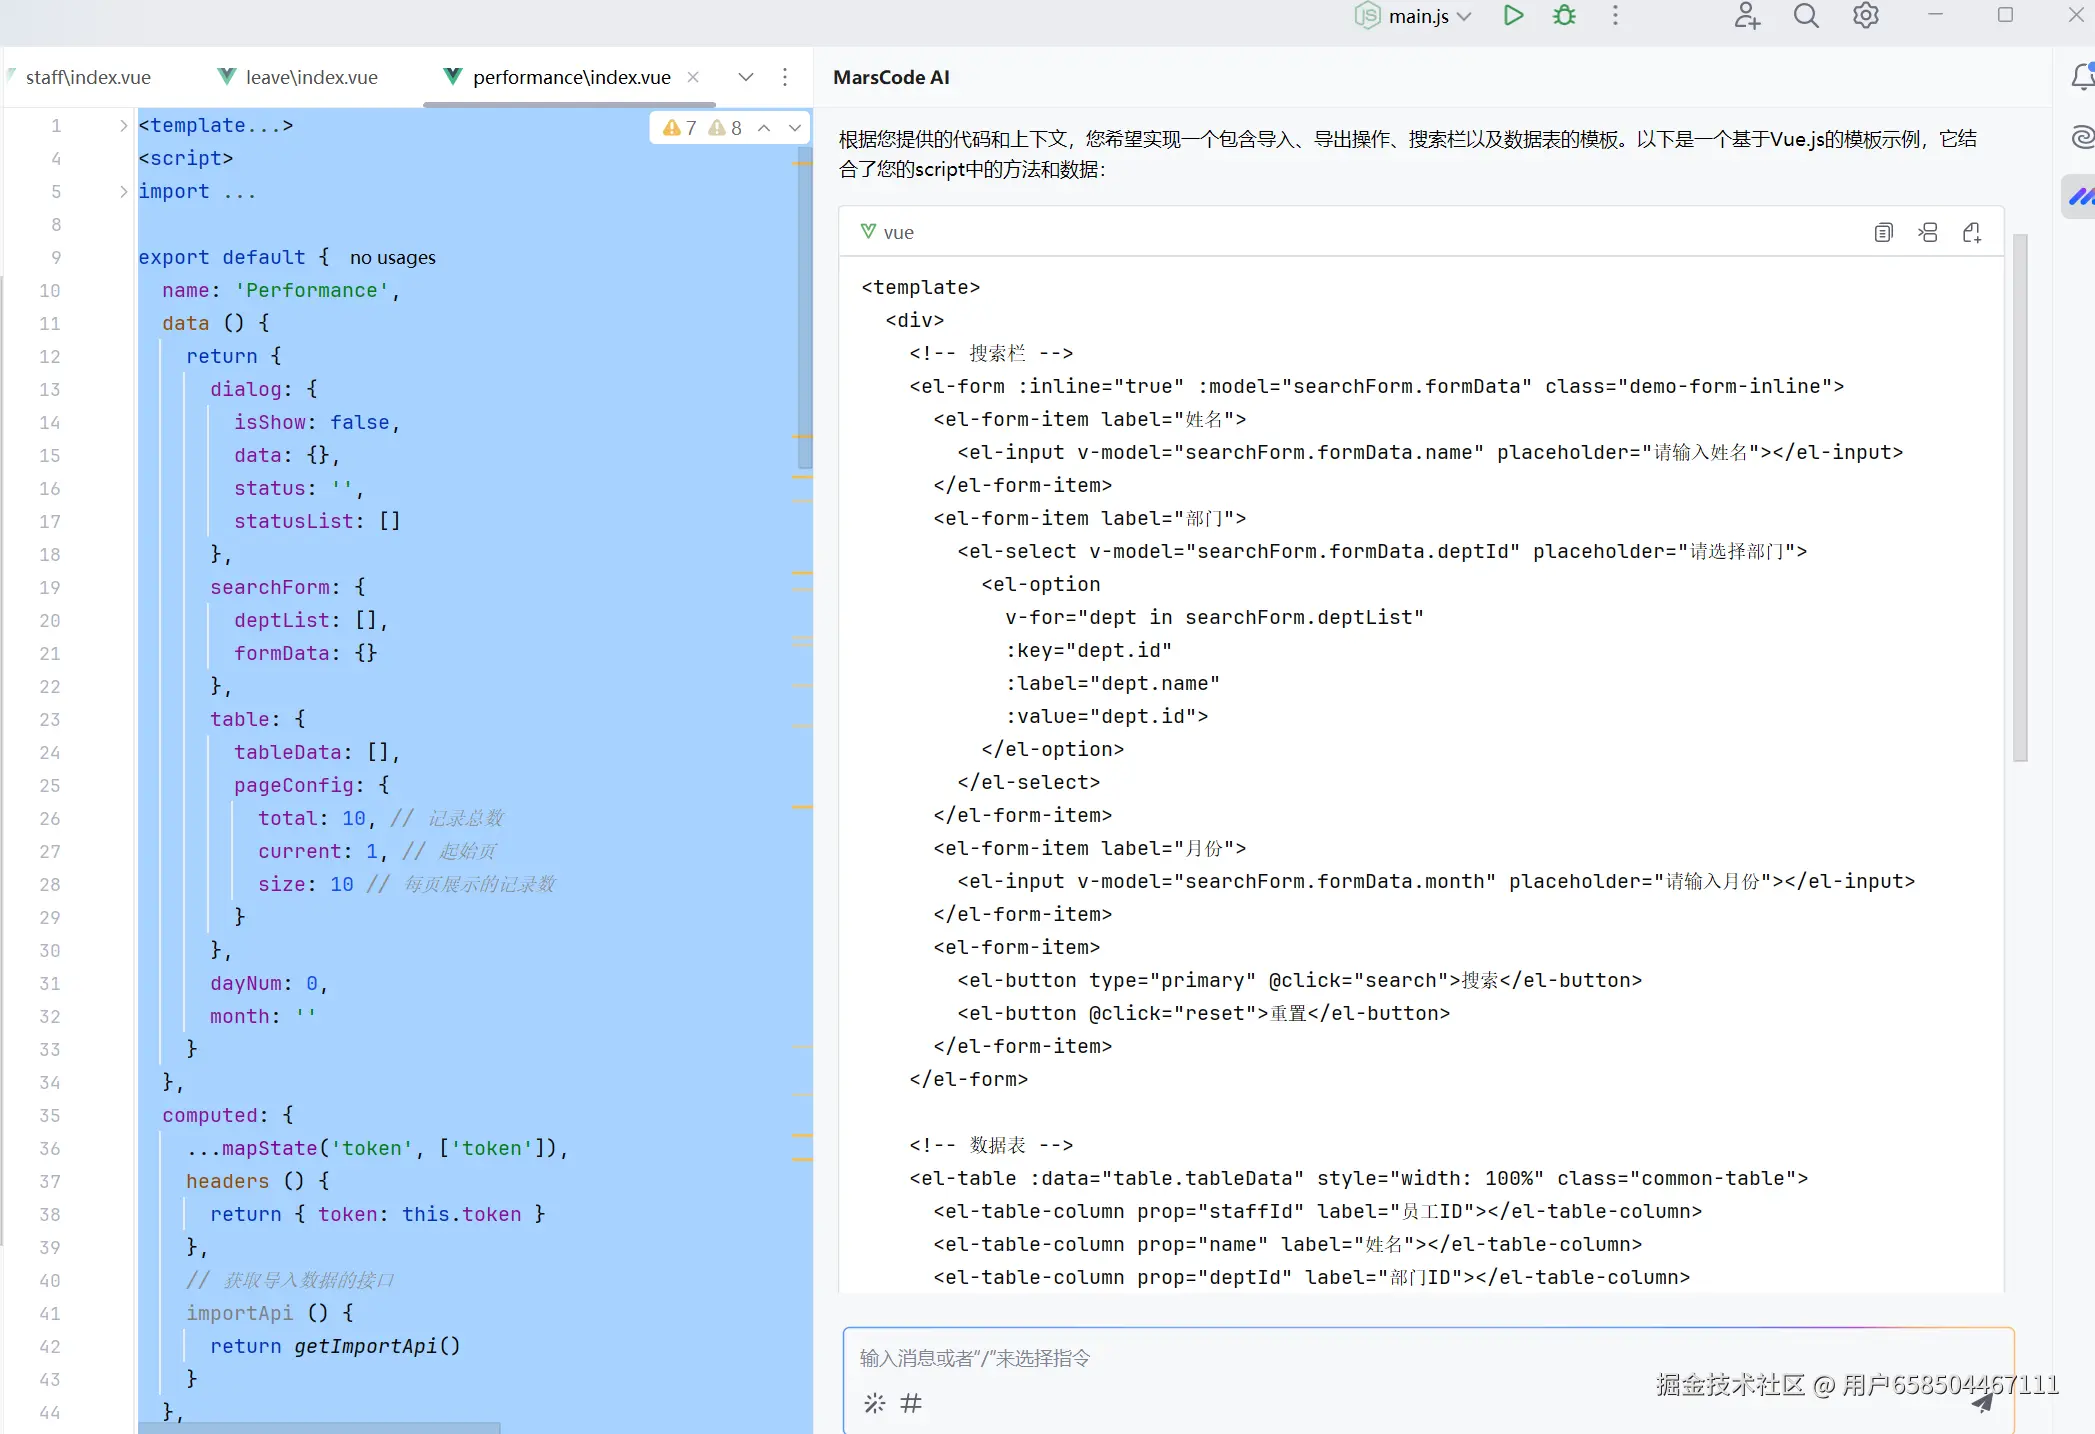Toggle the spiral AI assistant tool window
The height and width of the screenshot is (1434, 2095).
click(x=2082, y=137)
